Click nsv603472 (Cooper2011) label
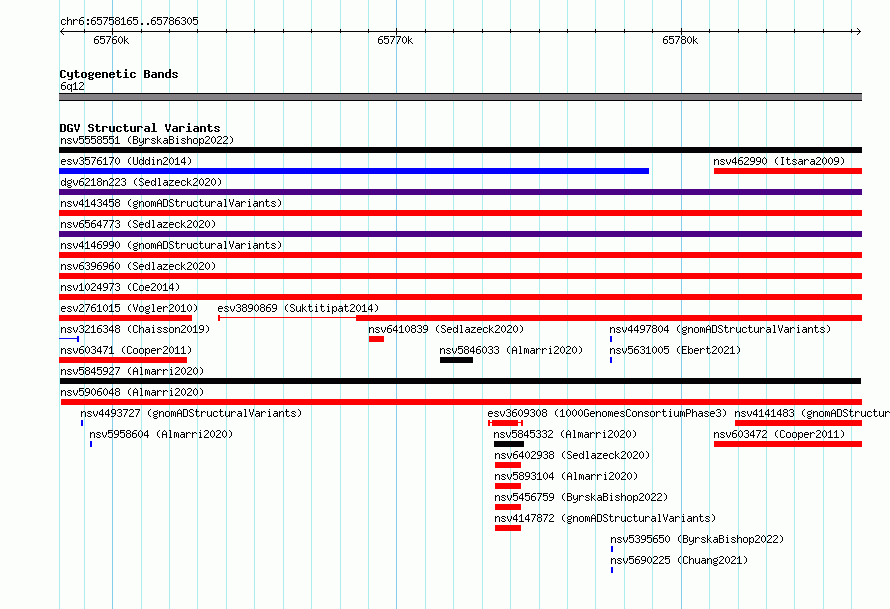This screenshot has height=609, width=890. 779,434
